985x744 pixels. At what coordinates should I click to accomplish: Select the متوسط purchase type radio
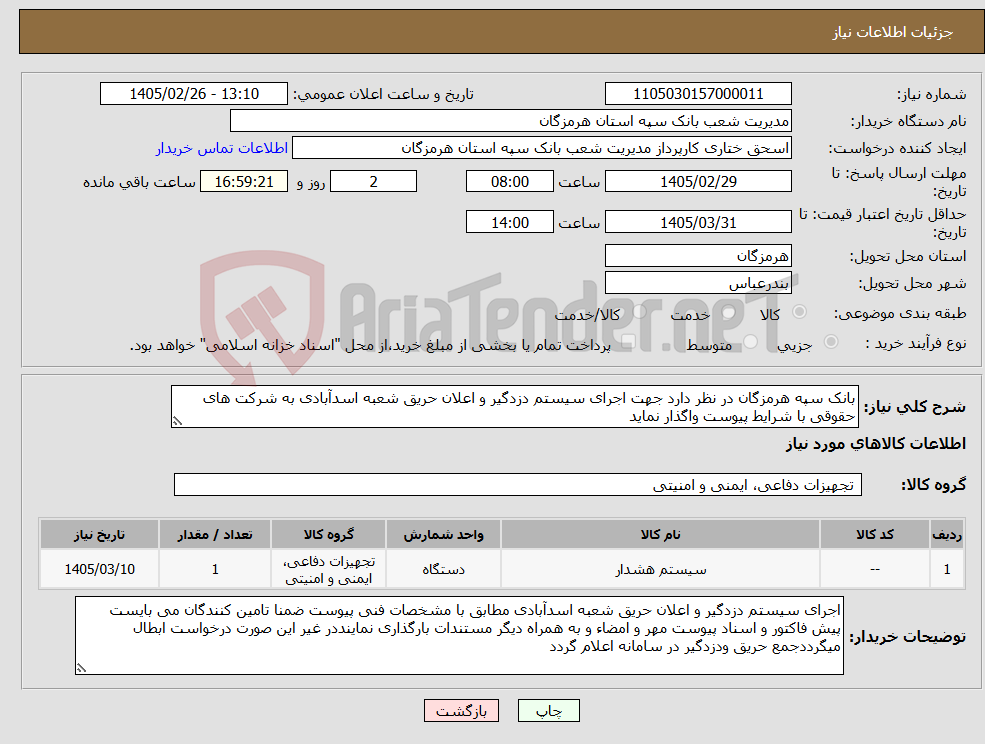[x=750, y=342]
